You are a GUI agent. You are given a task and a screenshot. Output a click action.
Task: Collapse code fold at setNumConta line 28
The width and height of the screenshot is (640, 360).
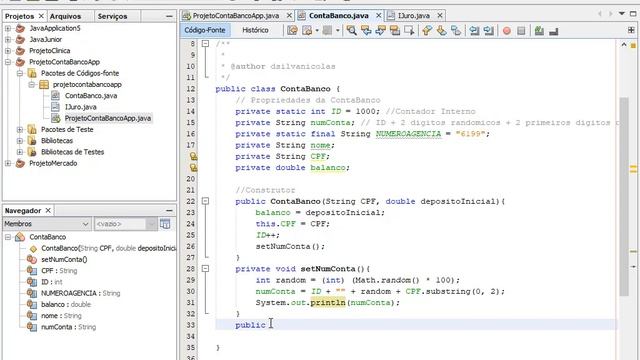(x=206, y=269)
